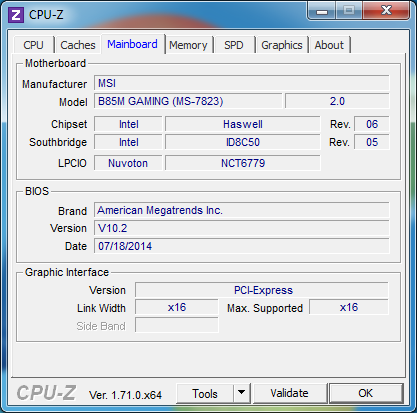Open the Graphics tab

coord(282,45)
